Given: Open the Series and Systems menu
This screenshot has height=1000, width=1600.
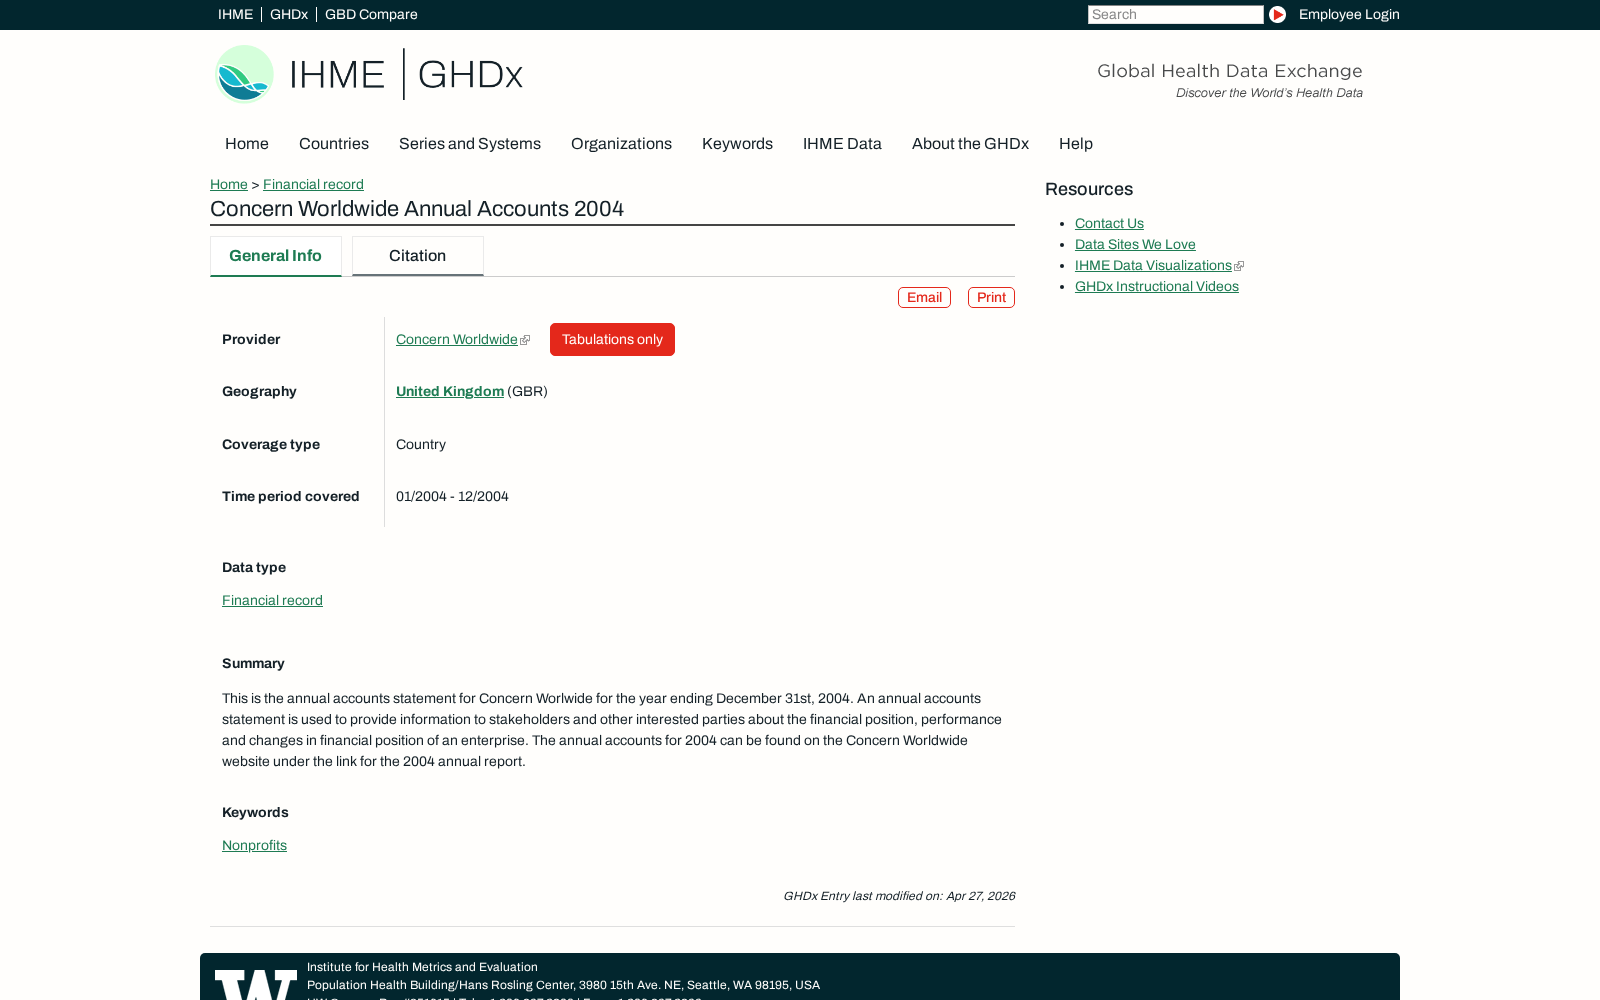Looking at the screenshot, I should point(470,144).
